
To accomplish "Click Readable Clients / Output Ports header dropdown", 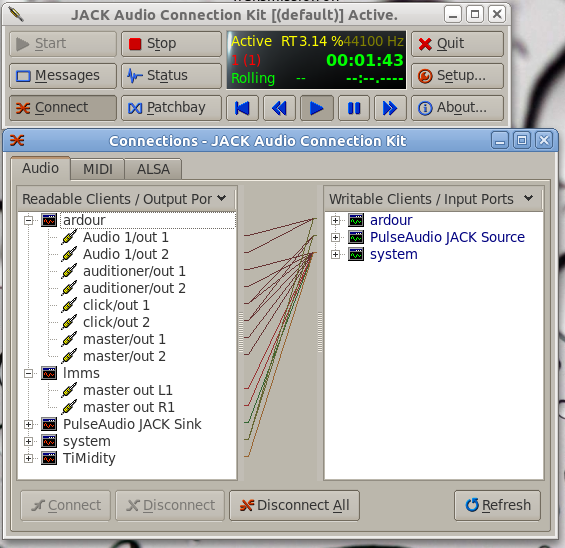I will tap(222, 198).
